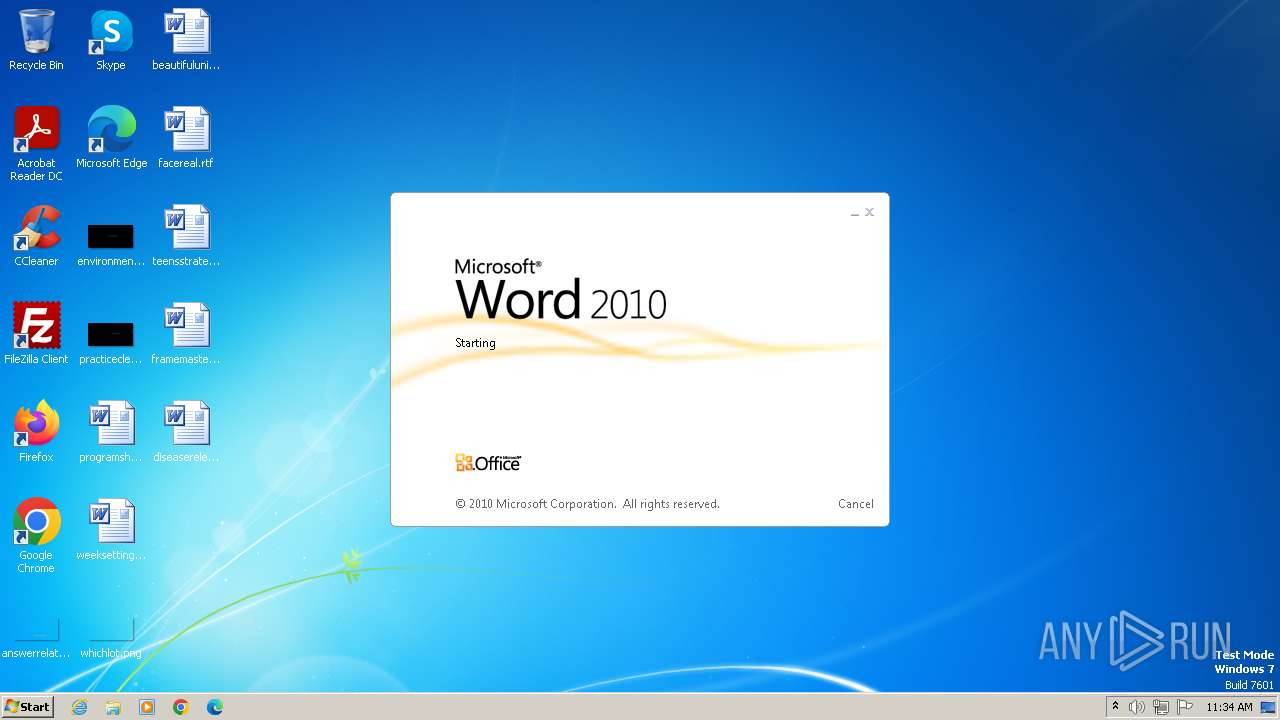The width and height of the screenshot is (1280, 720).
Task: Select the Acrobat Reader DC shortcut
Action: [36, 144]
